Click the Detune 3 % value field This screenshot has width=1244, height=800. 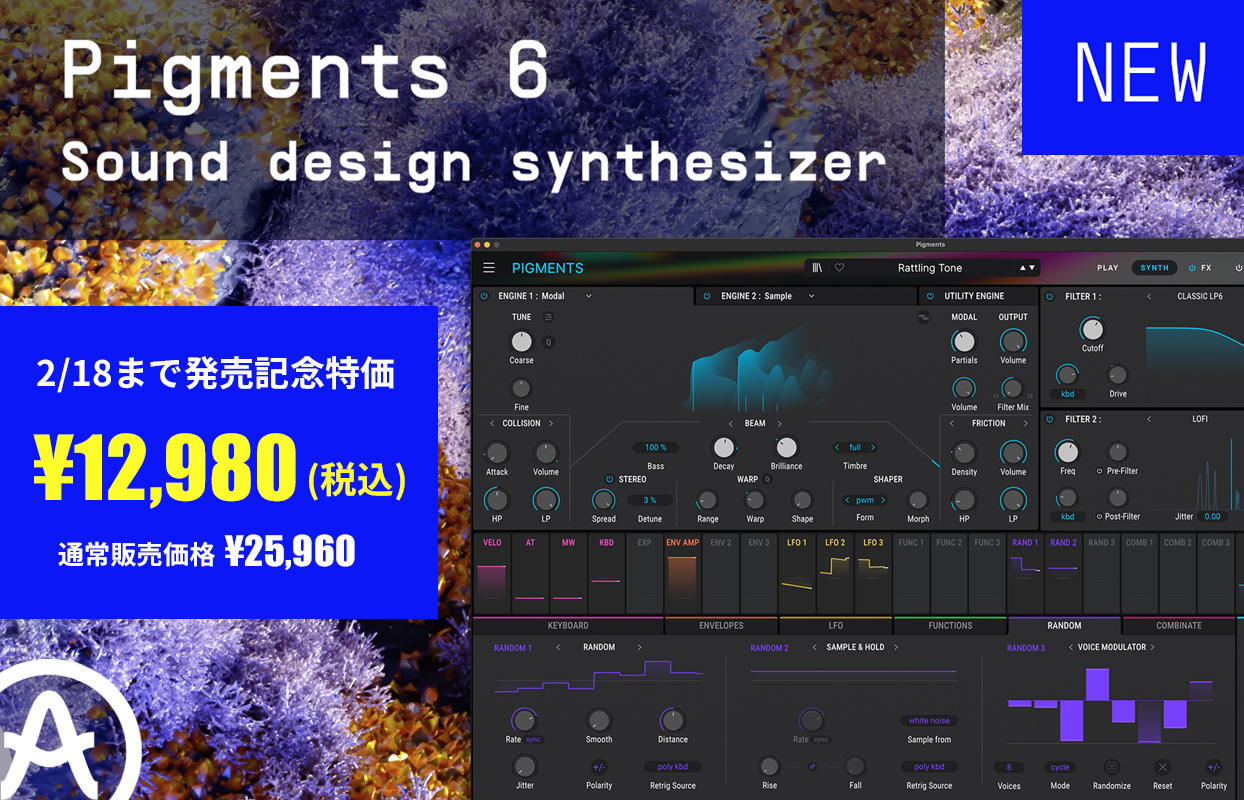pyautogui.click(x=650, y=500)
